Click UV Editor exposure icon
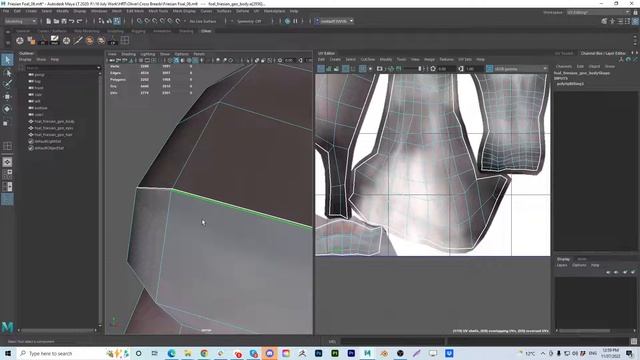Screen dimensions: 640x360 click(433, 69)
